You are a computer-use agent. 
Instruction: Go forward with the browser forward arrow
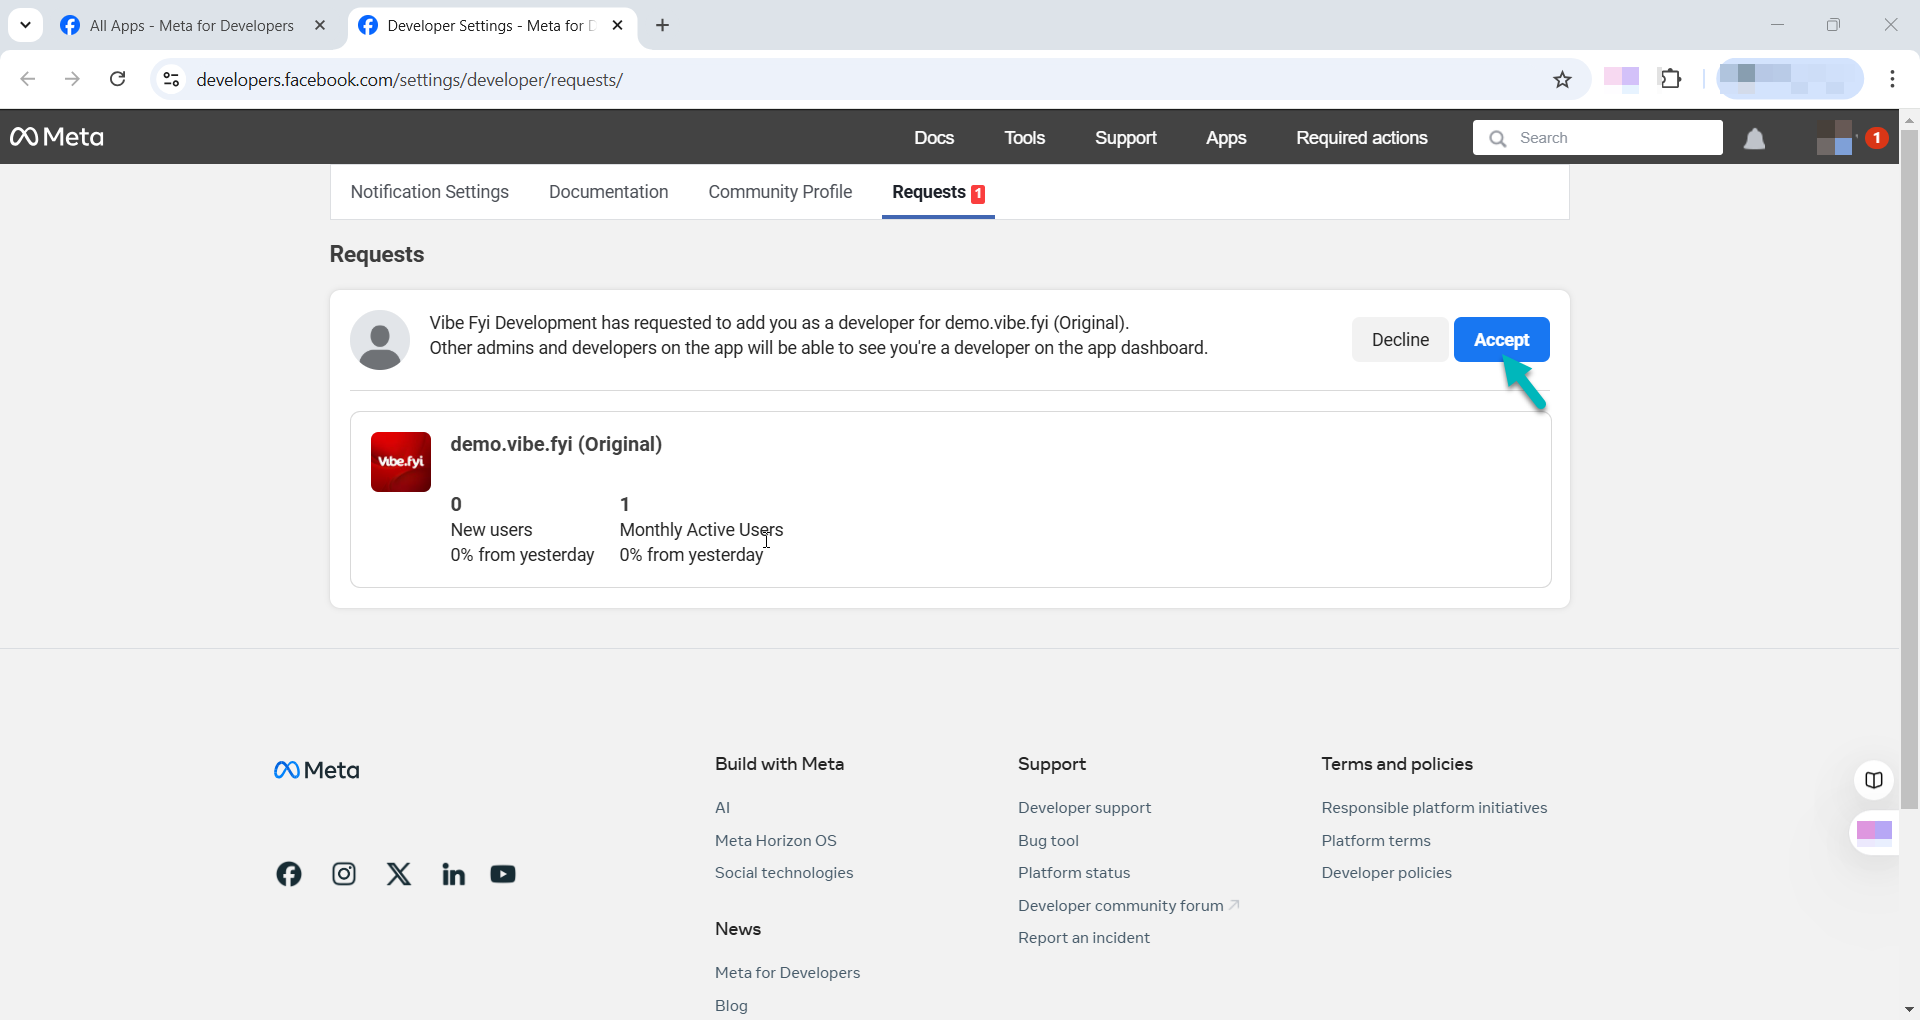[x=72, y=79]
